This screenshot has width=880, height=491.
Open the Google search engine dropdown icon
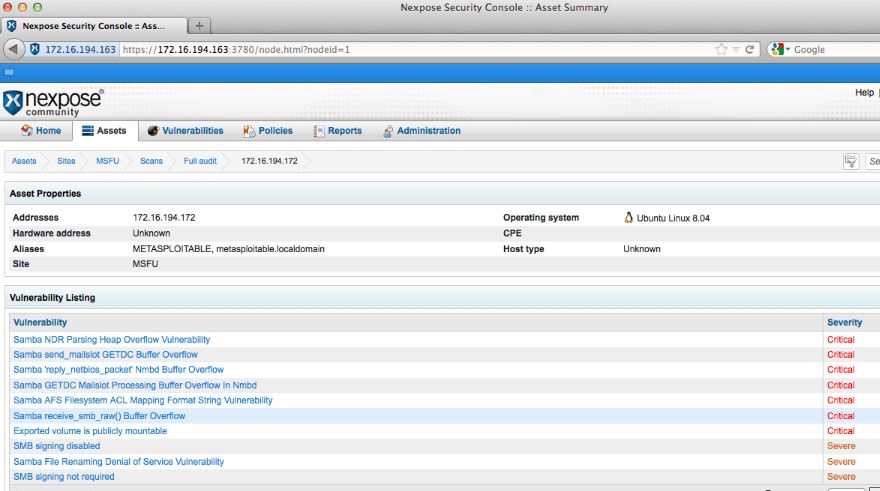point(780,49)
